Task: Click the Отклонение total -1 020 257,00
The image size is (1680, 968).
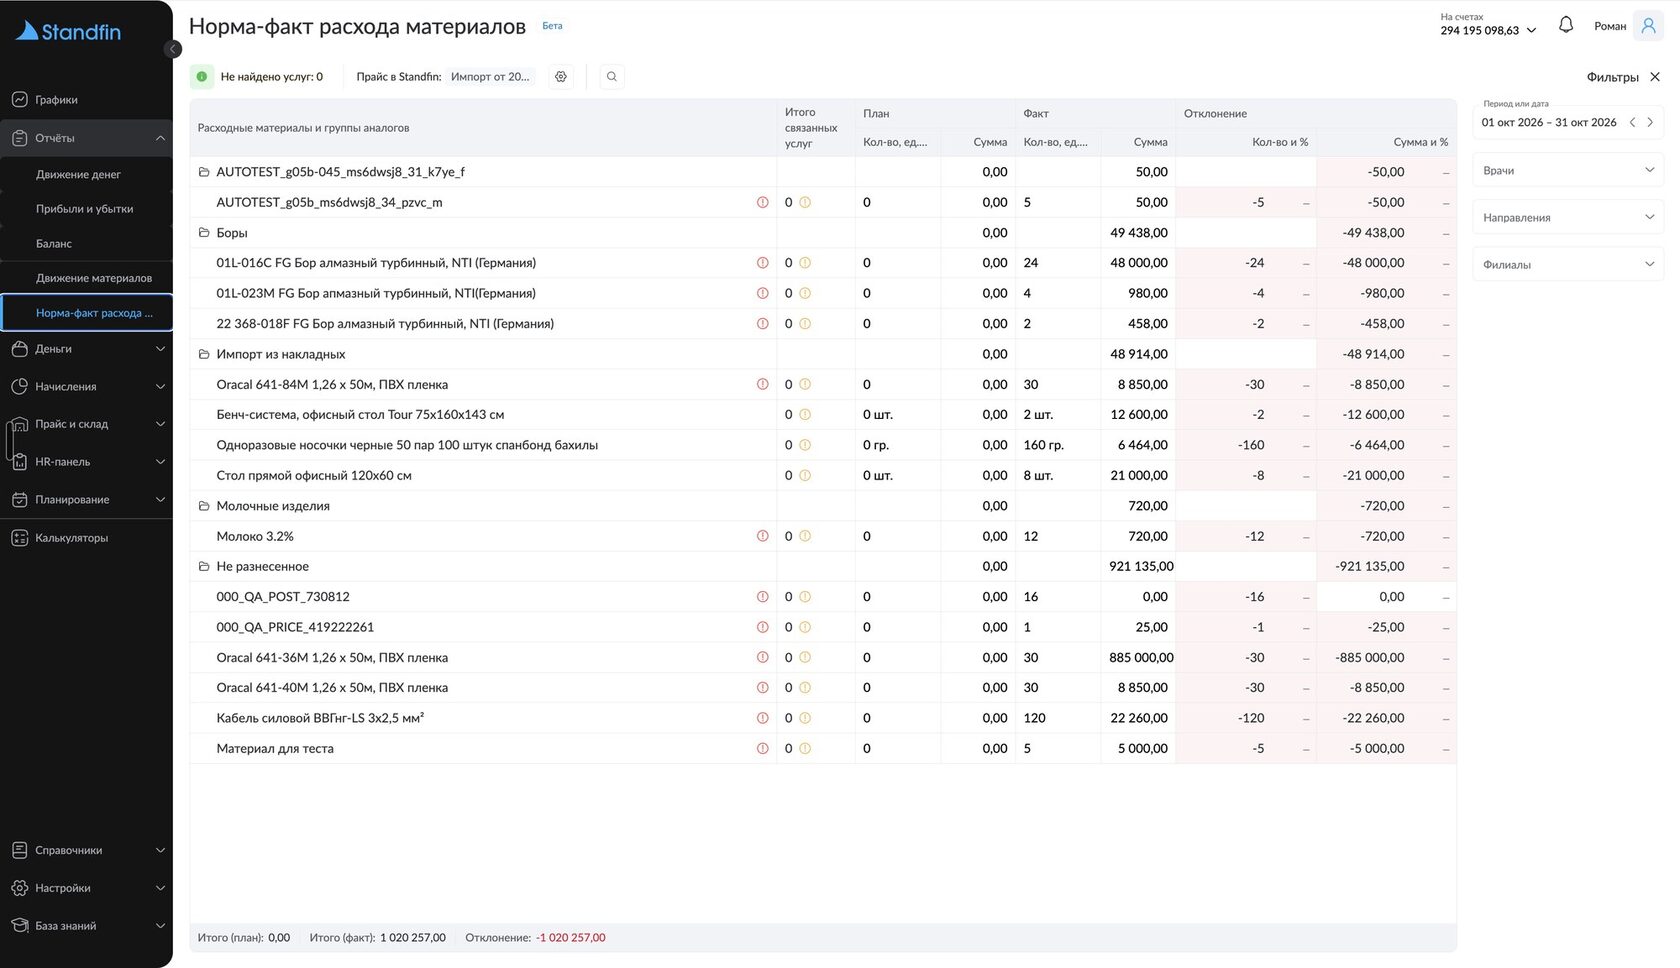Action: pyautogui.click(x=570, y=938)
